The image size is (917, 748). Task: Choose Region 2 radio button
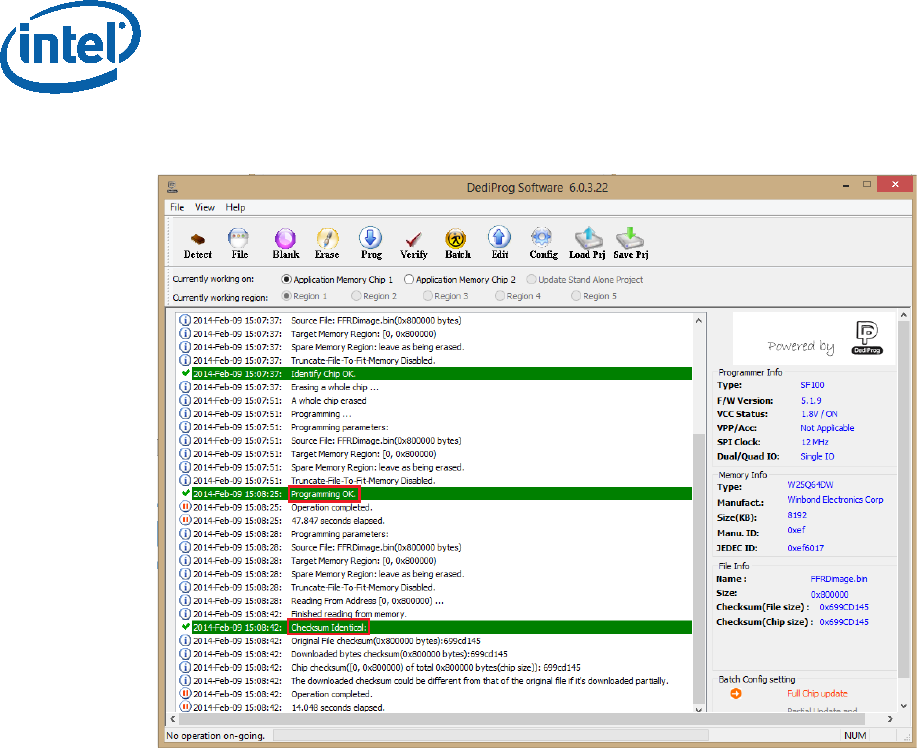[x=374, y=296]
